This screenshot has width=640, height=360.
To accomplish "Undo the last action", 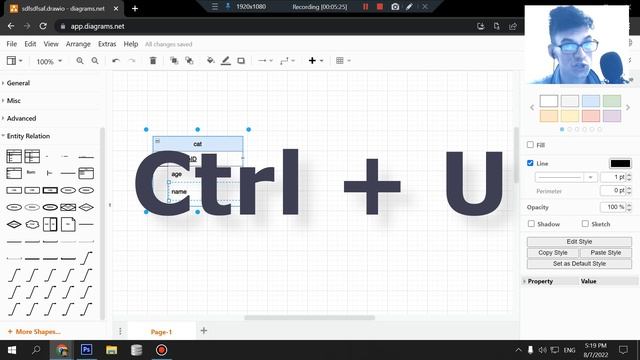I will pyautogui.click(x=116, y=61).
